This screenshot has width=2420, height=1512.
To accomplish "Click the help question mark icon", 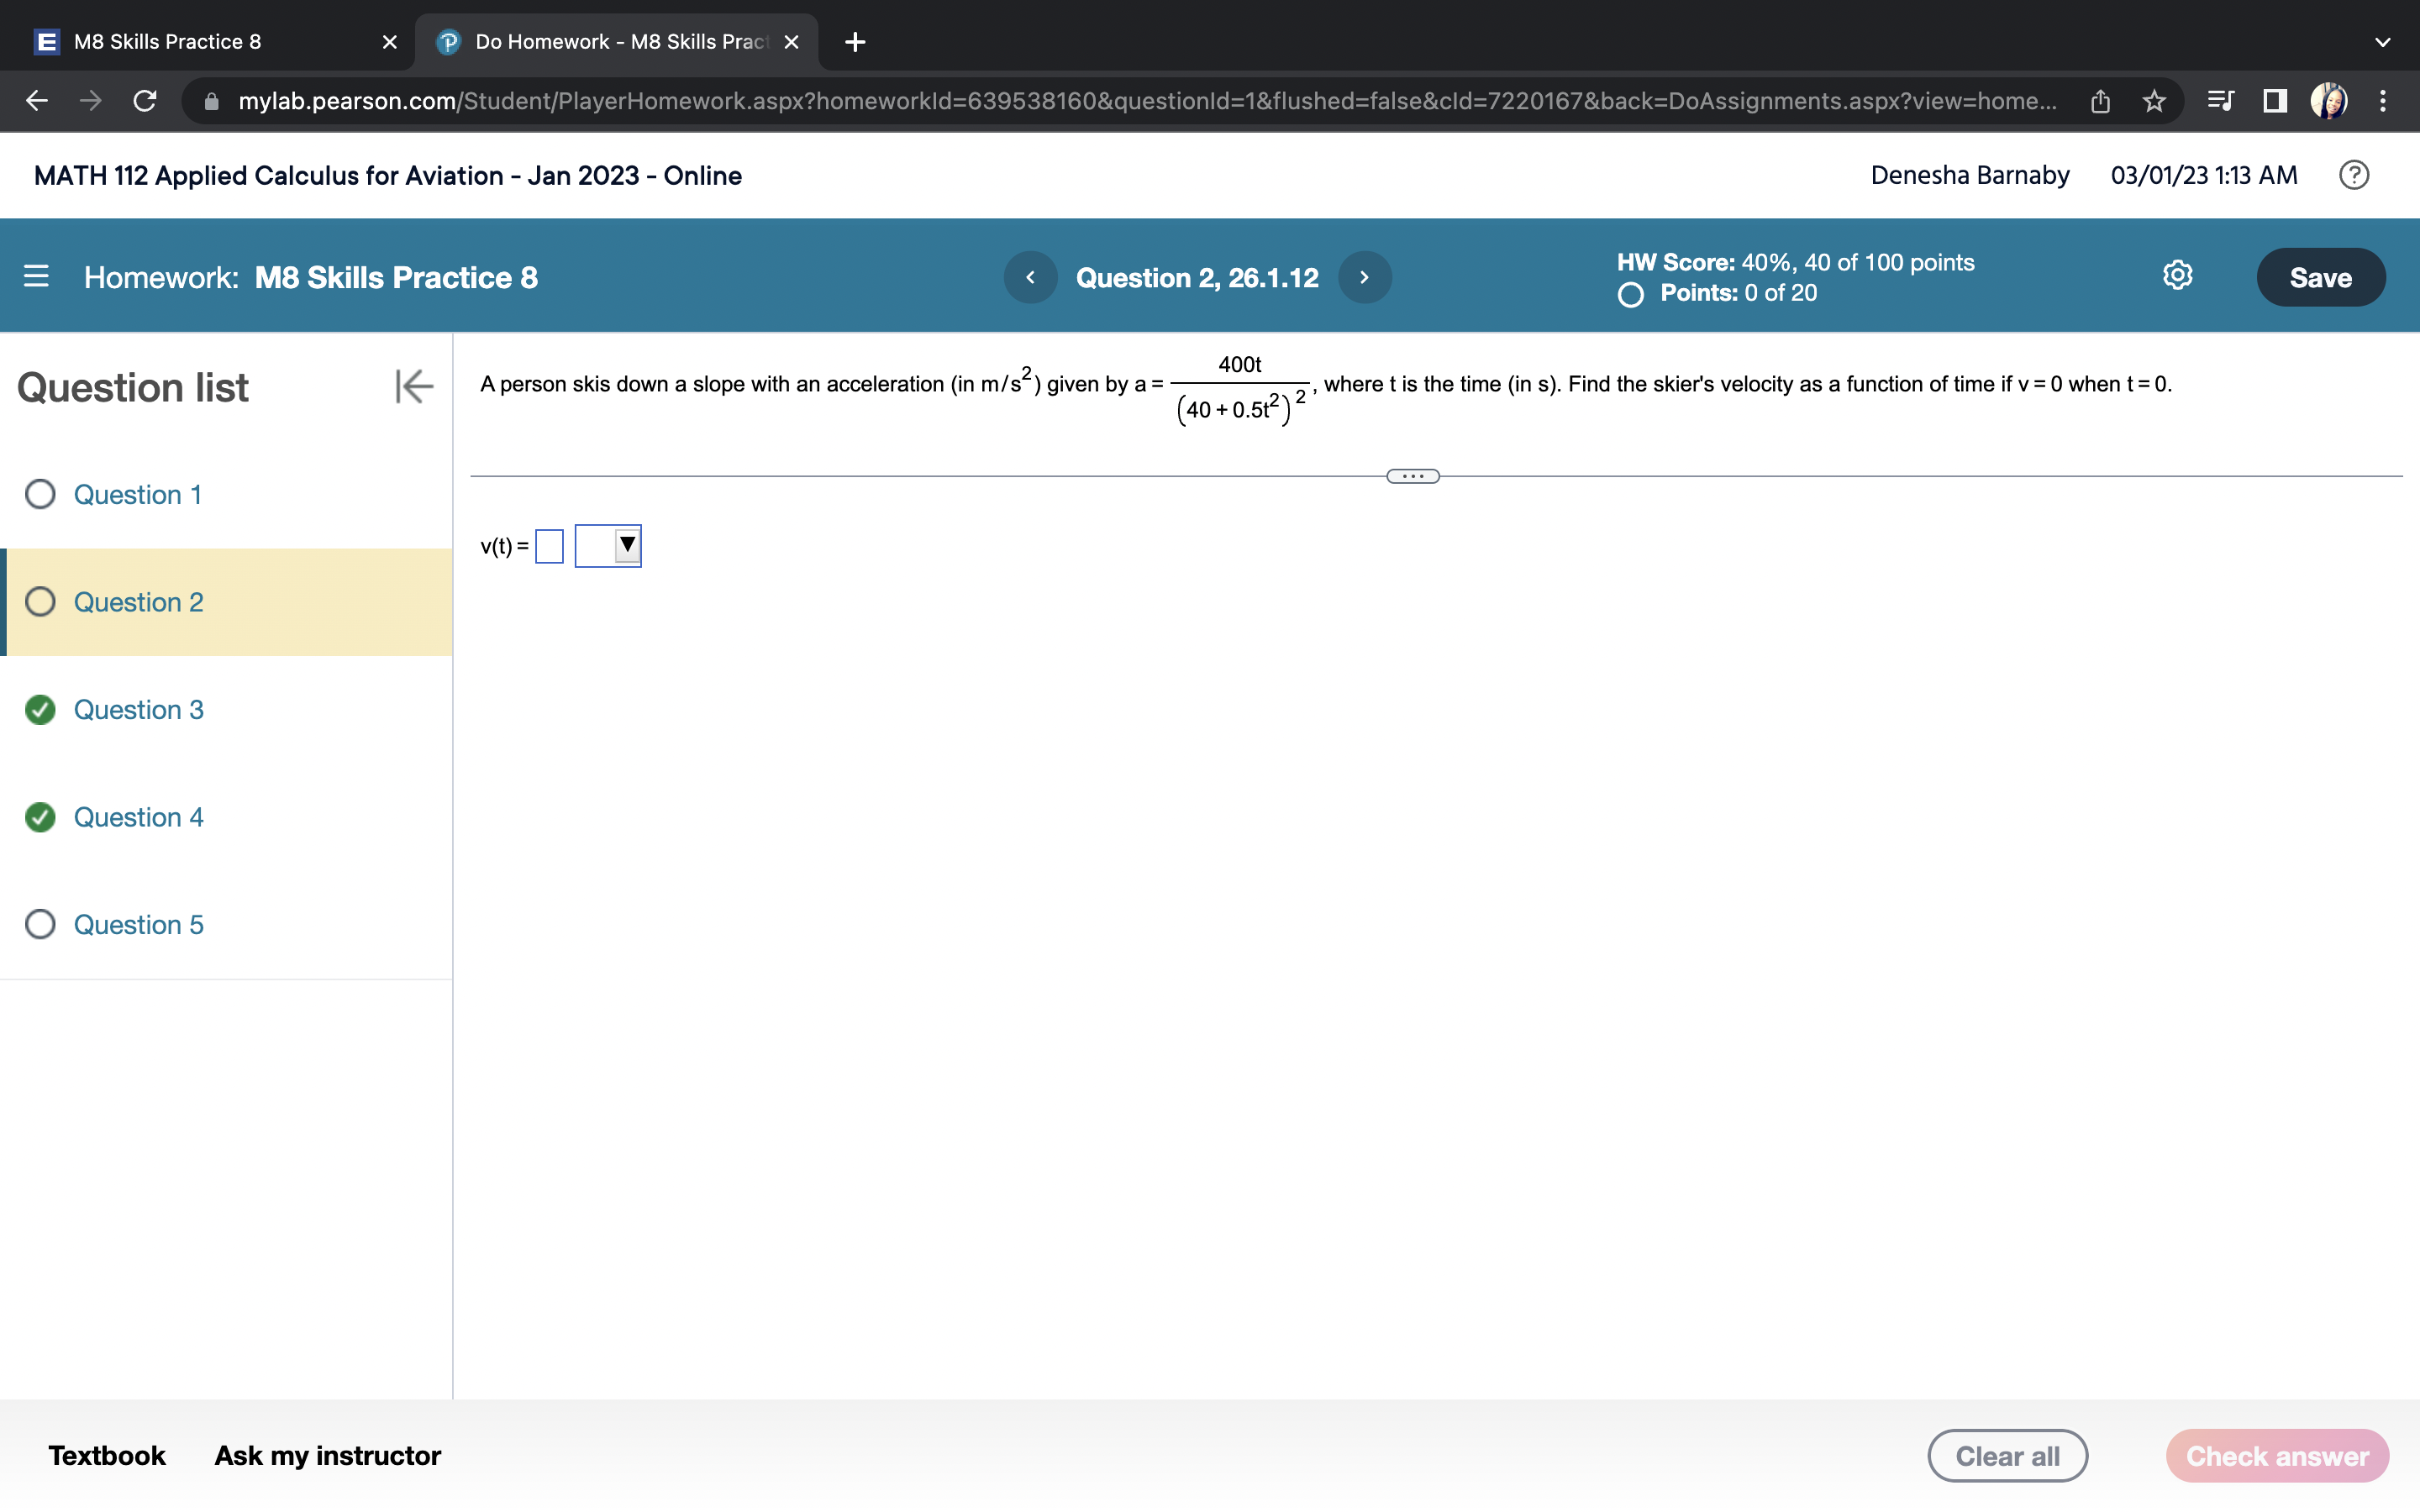I will point(2353,175).
